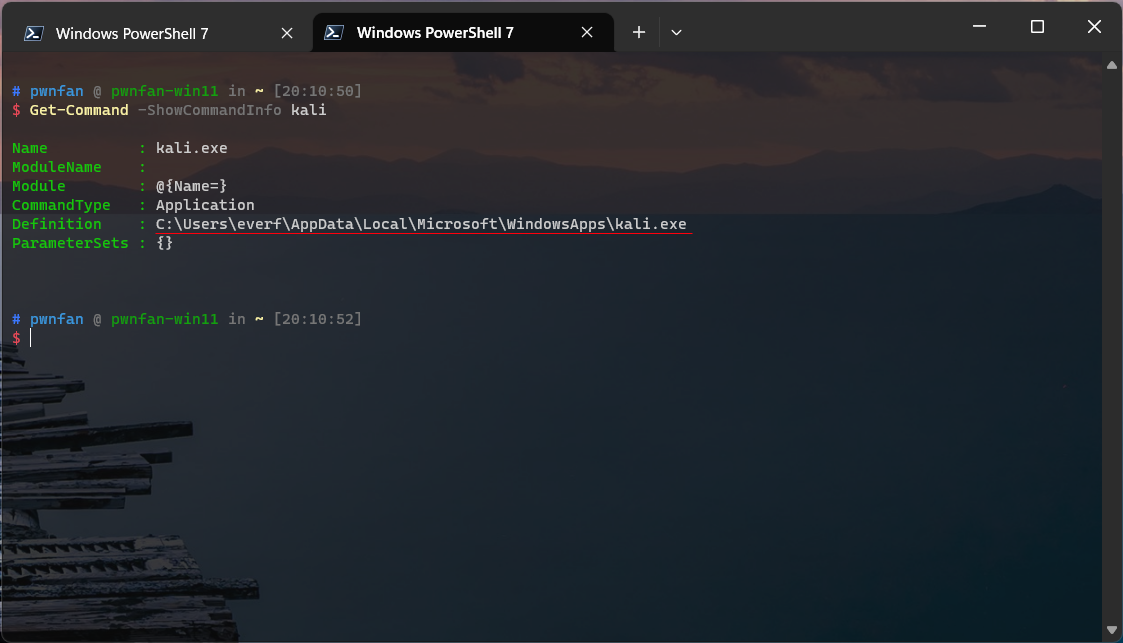This screenshot has height=643, width=1123.
Task: Close the active second PowerShell tab
Action: click(588, 33)
